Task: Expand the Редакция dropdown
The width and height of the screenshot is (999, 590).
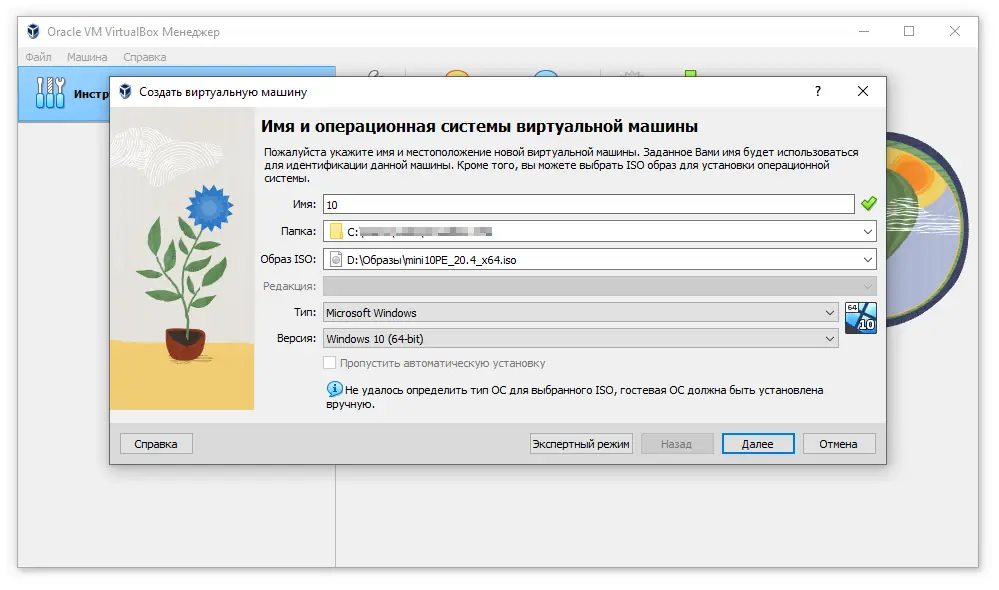Action: pos(866,286)
